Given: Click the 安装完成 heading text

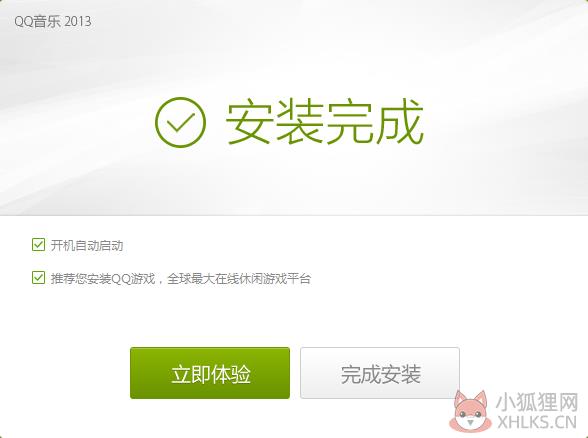Looking at the screenshot, I should pos(325,122).
